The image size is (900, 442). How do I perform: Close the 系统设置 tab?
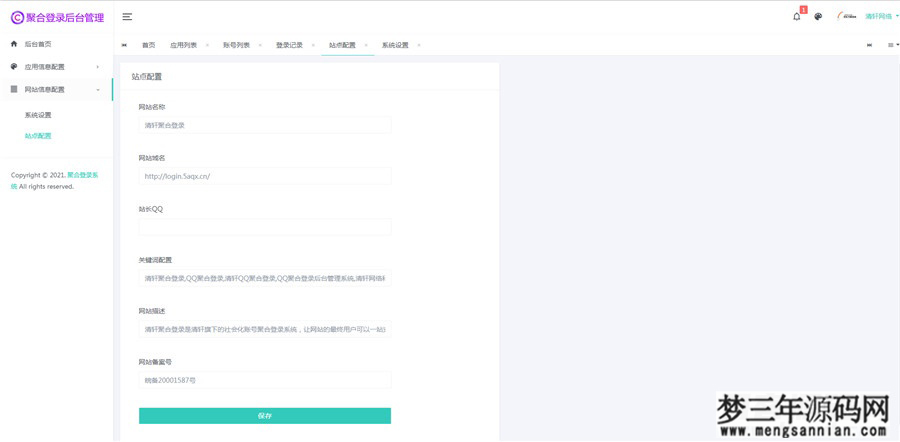(418, 45)
